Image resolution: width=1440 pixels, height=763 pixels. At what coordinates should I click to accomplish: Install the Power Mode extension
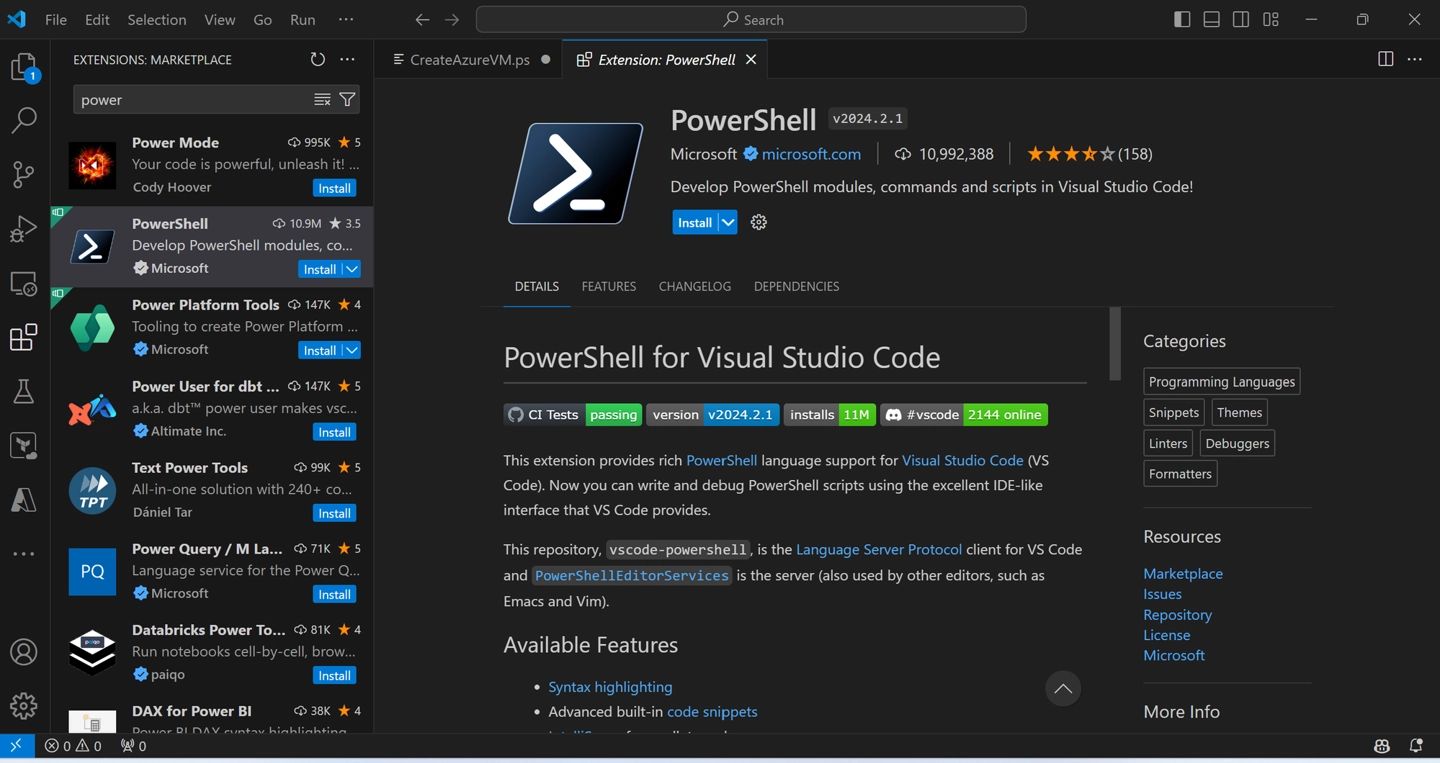pos(334,188)
